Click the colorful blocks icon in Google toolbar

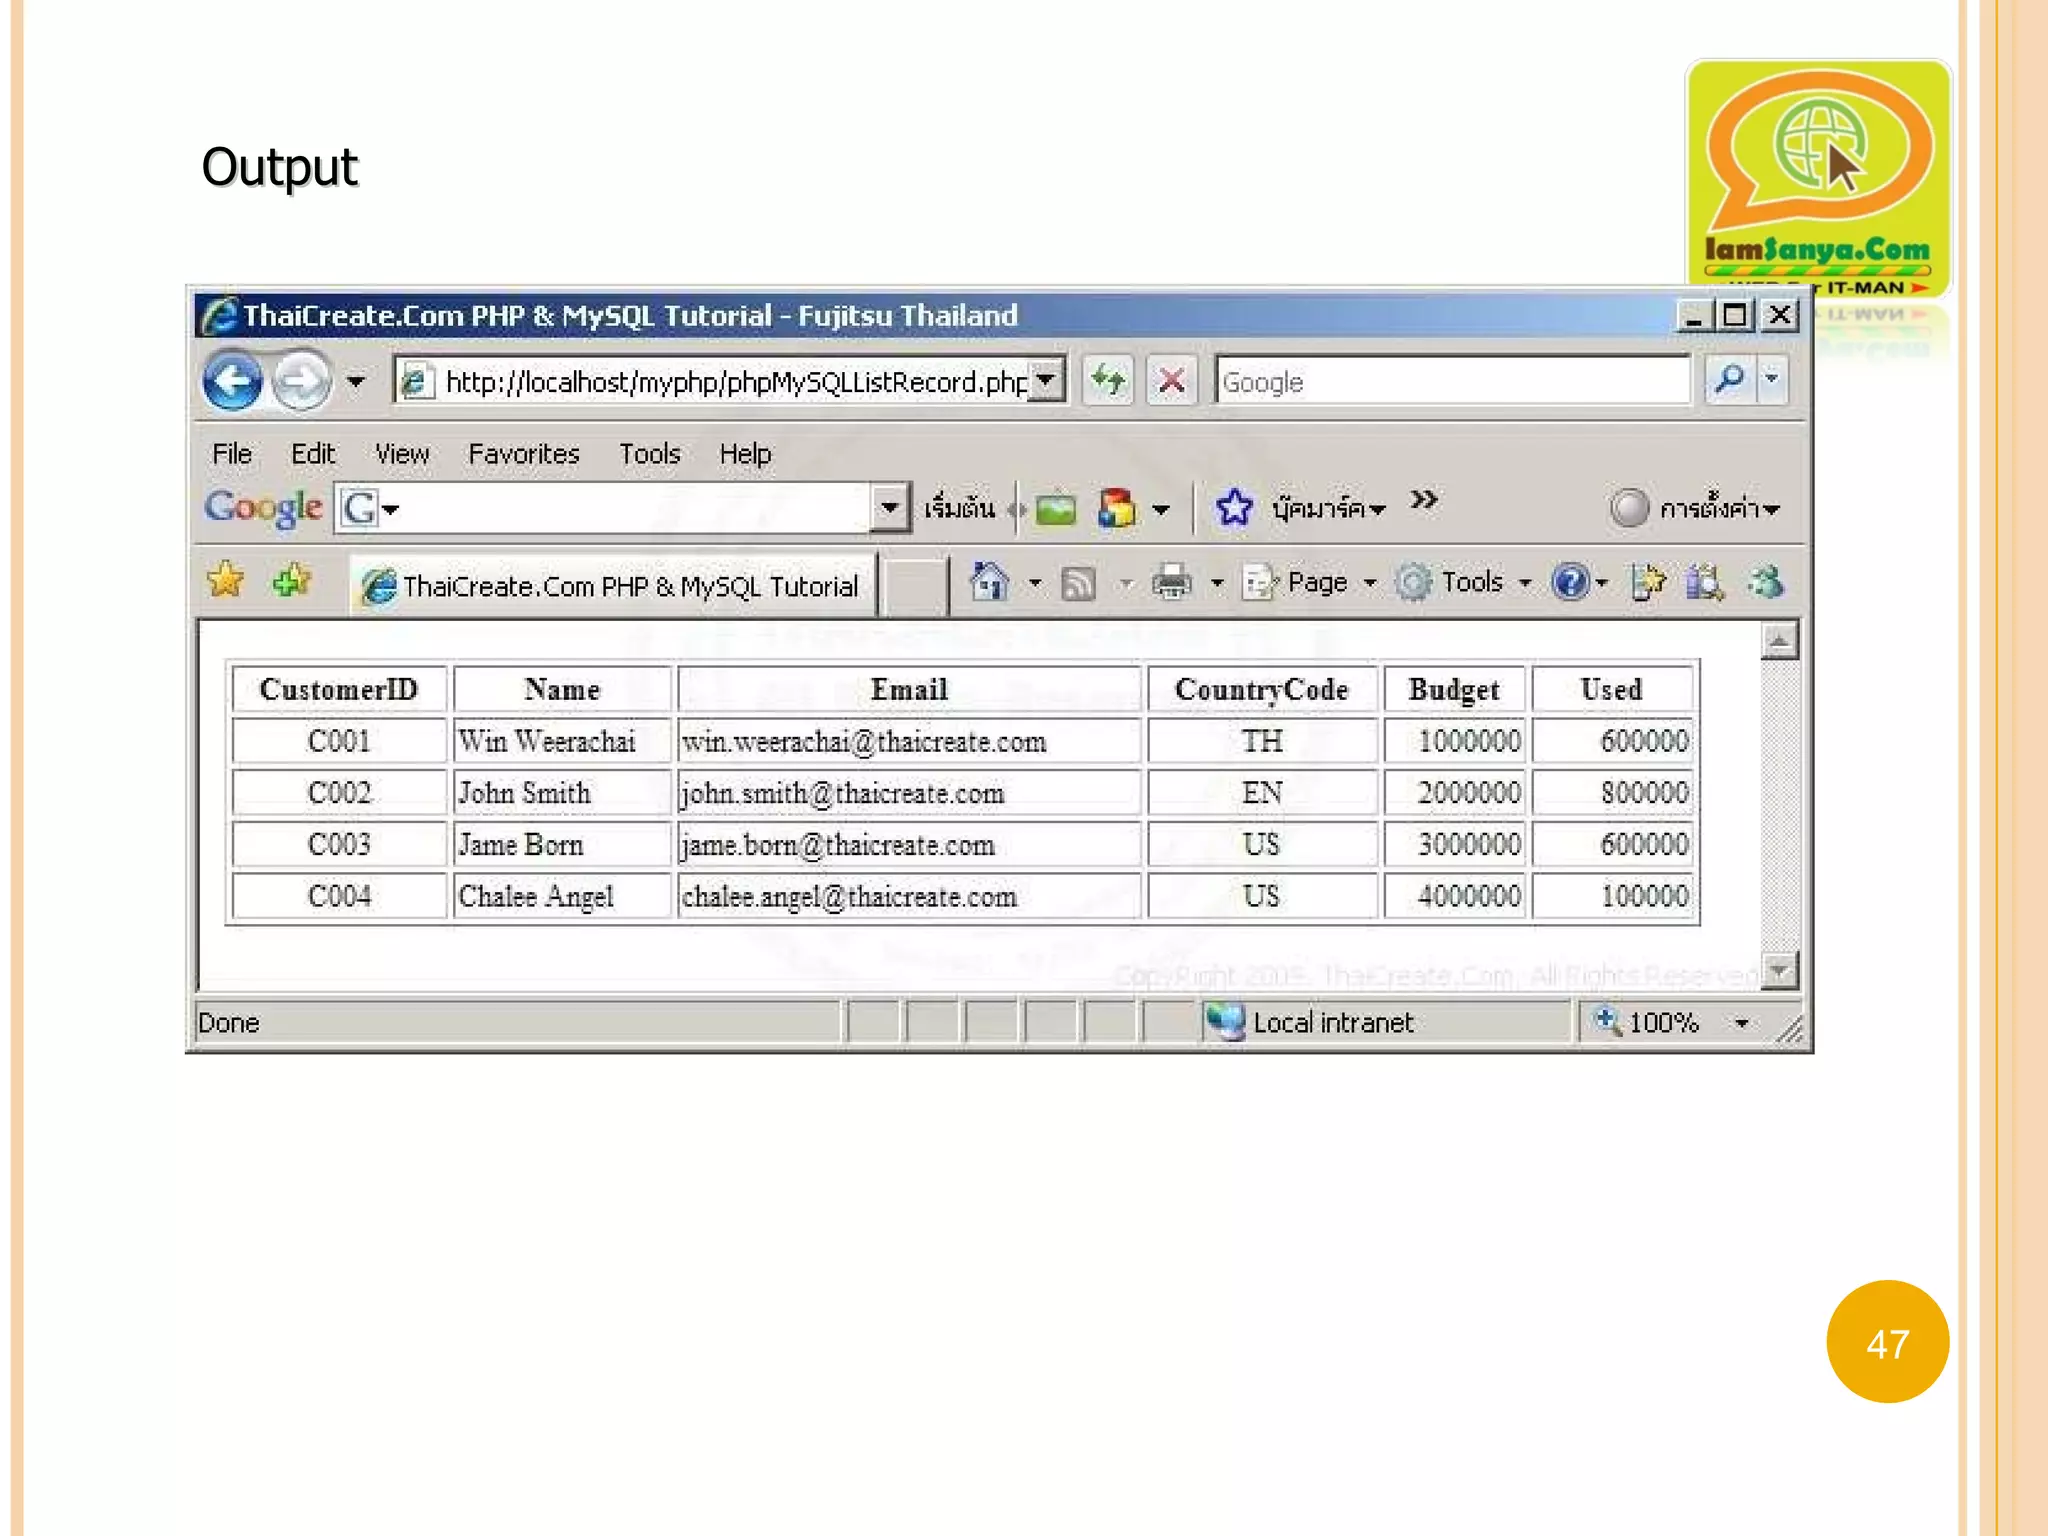[1117, 508]
